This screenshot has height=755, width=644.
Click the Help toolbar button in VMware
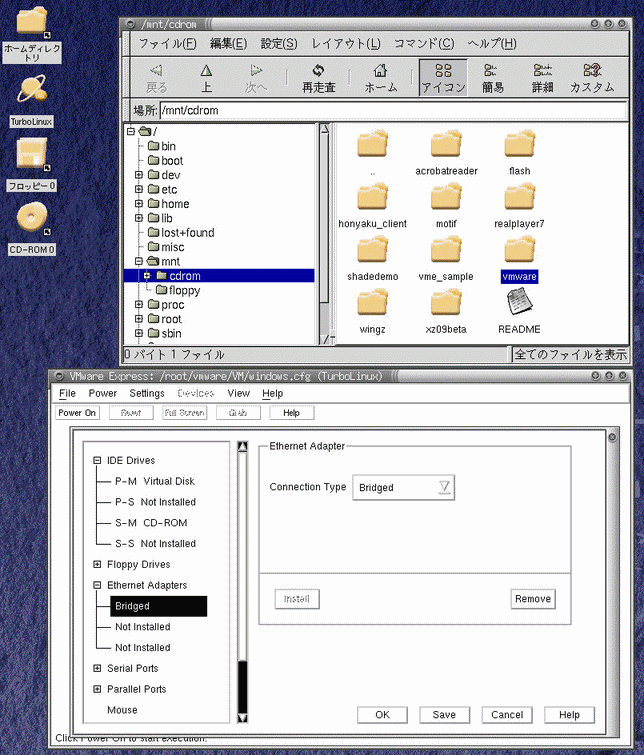click(291, 413)
